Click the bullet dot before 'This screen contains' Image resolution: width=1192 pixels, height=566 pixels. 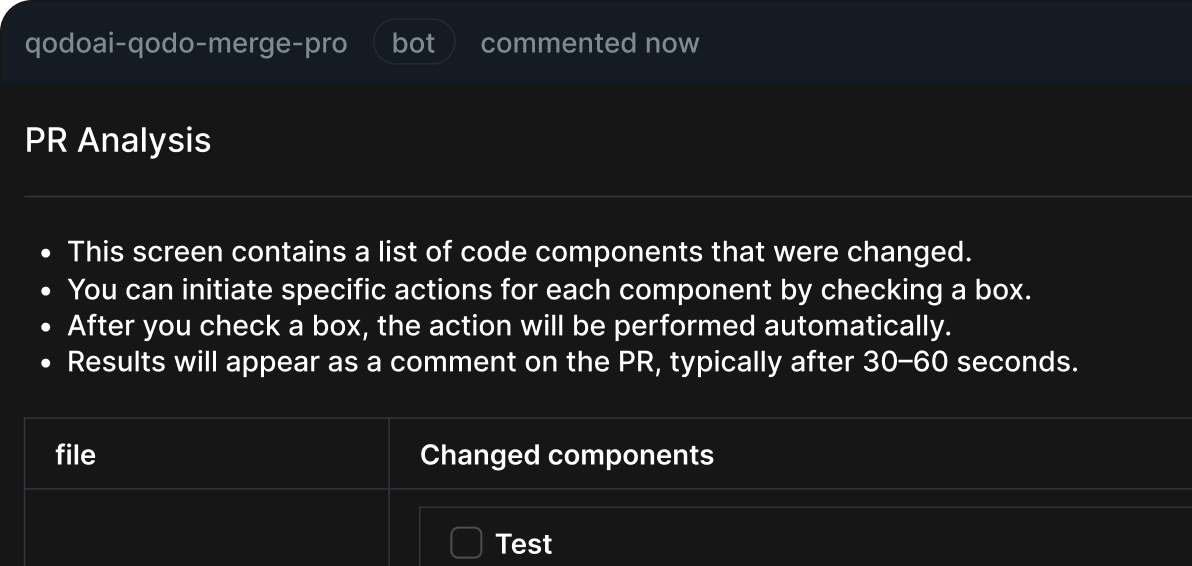pyautogui.click(x=47, y=254)
